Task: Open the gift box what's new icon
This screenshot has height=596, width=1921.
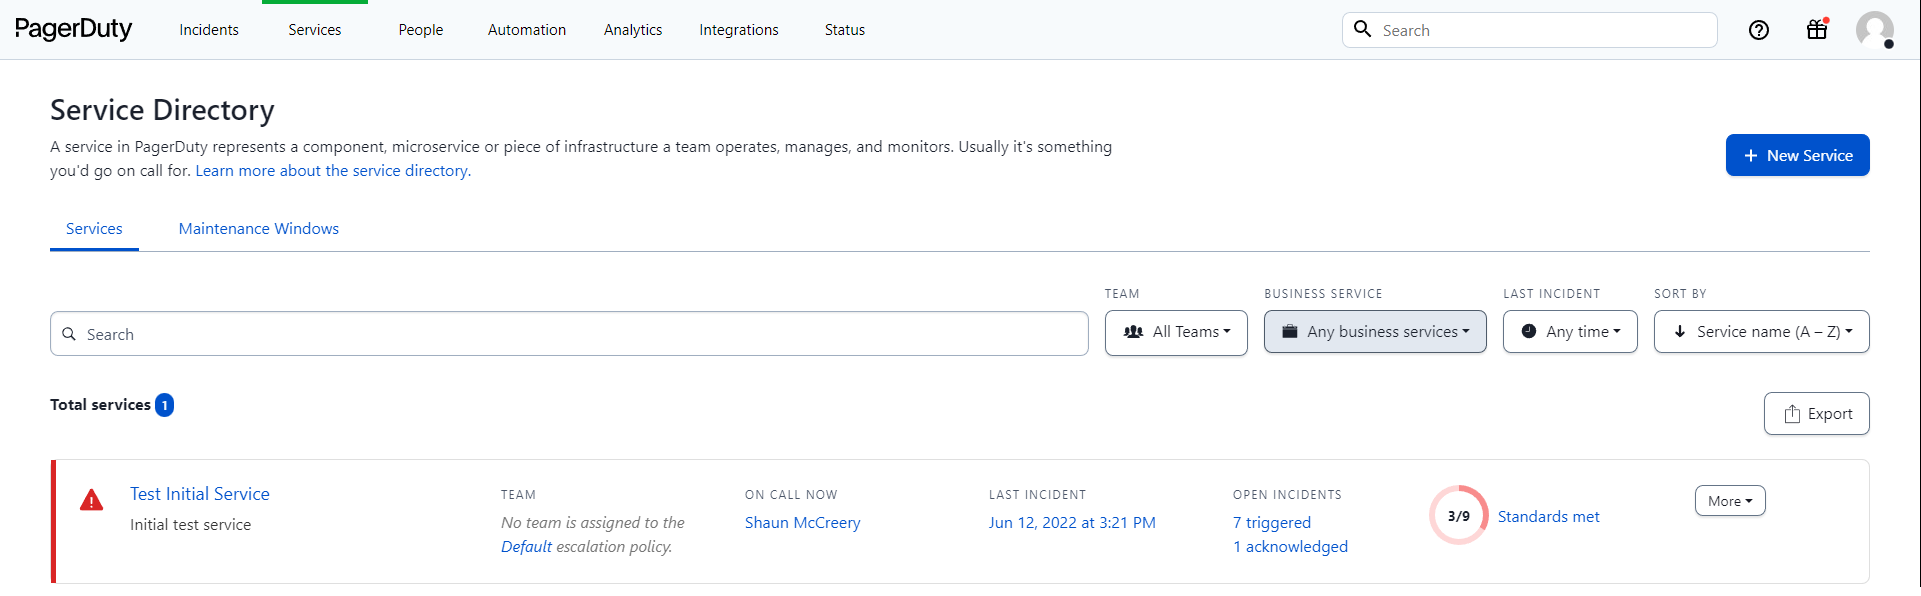Action: coord(1817,29)
